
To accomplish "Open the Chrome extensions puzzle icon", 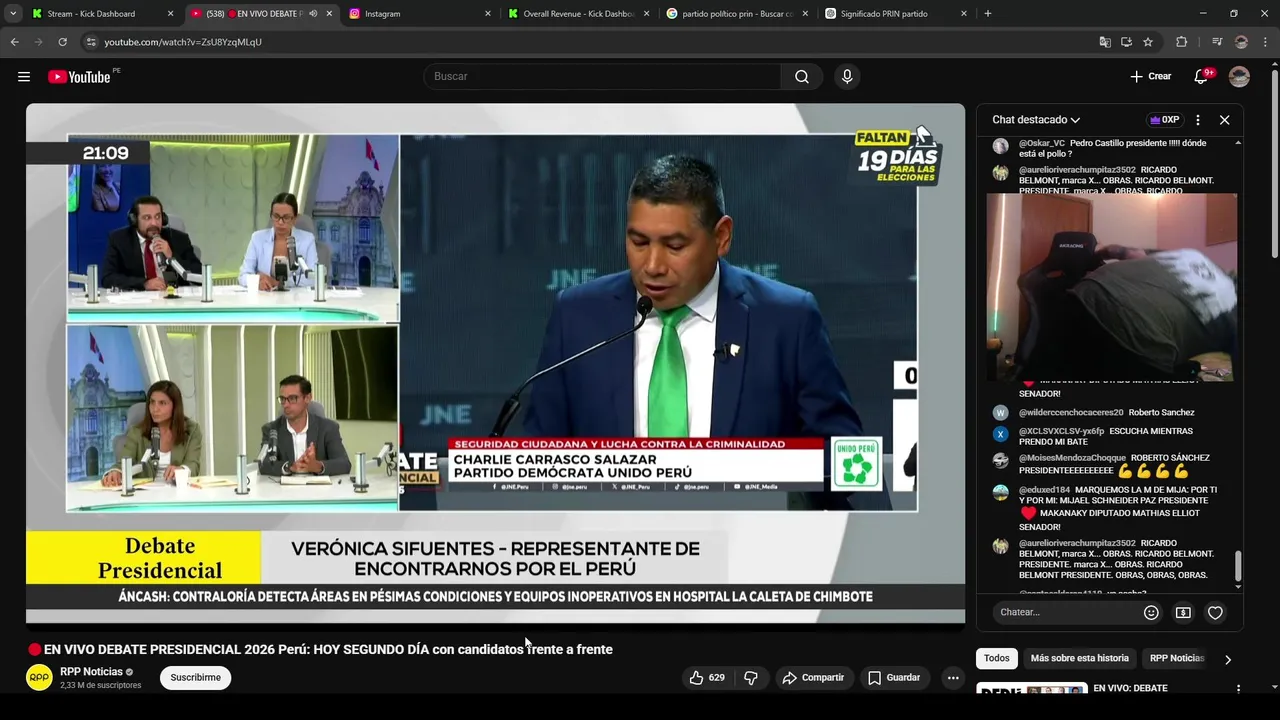I will coord(1181,42).
